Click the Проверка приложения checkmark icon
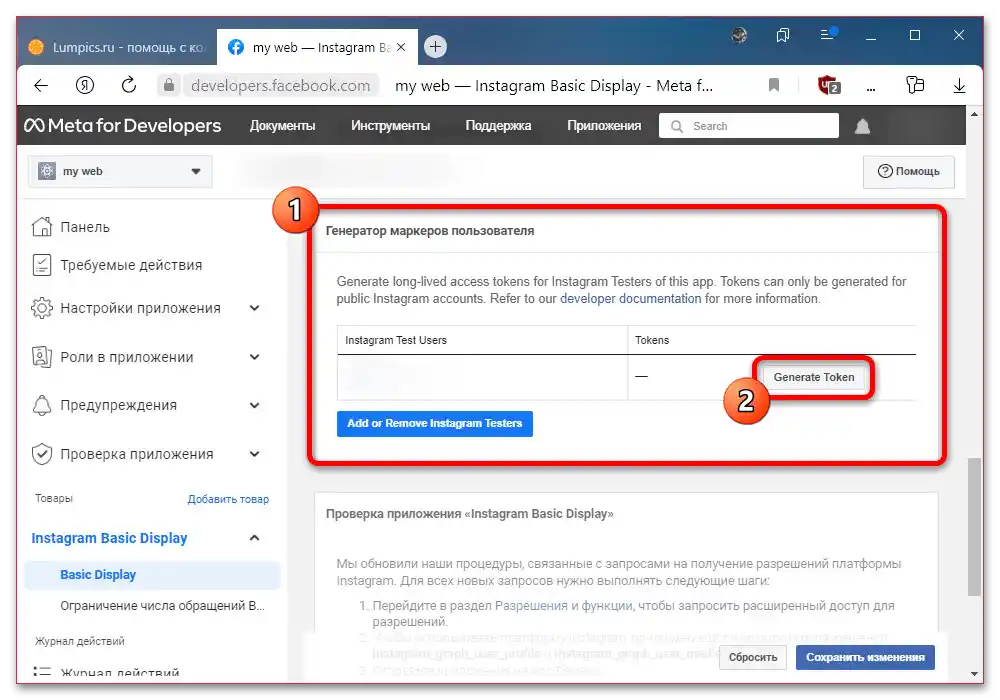Screen dimensions: 1000x700 click(41, 453)
